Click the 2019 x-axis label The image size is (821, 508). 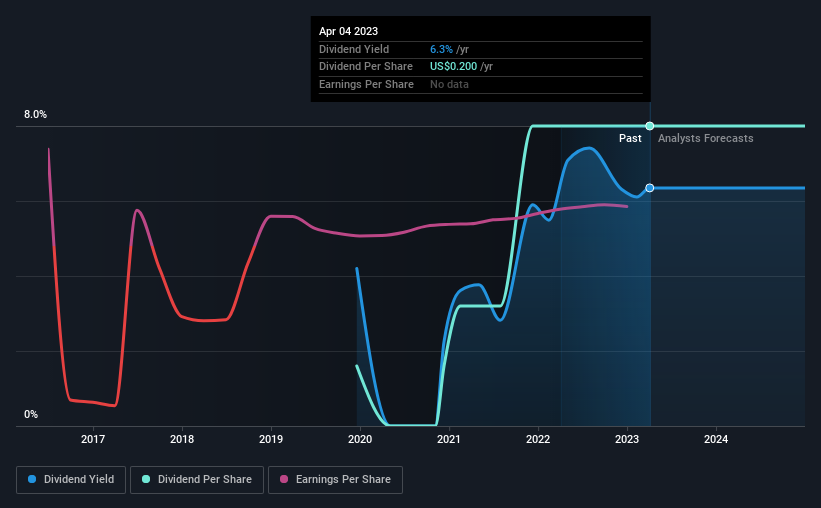271,439
